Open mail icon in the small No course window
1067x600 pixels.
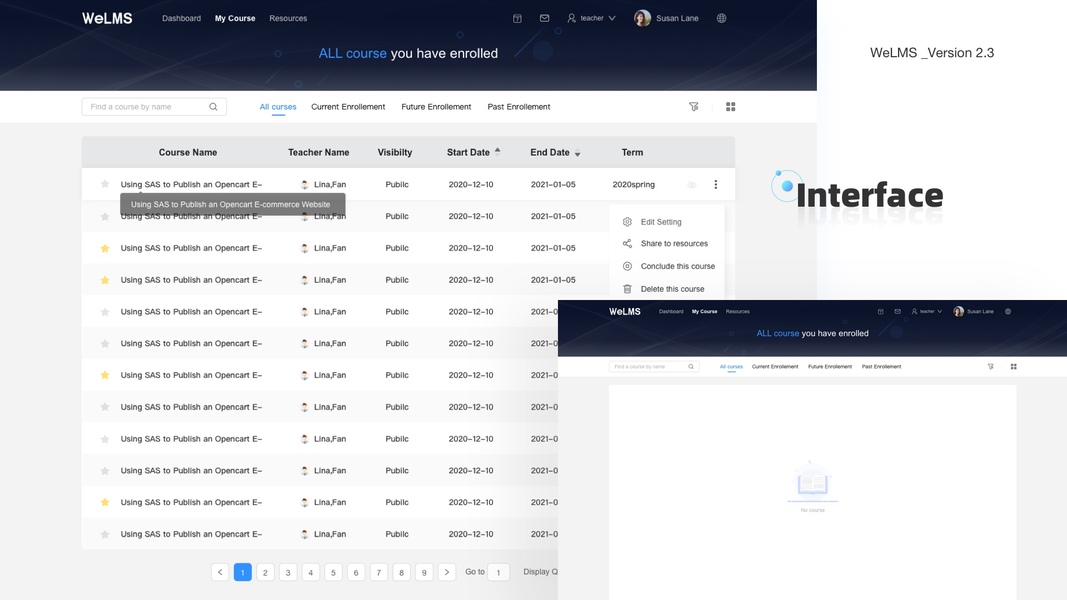(x=898, y=312)
